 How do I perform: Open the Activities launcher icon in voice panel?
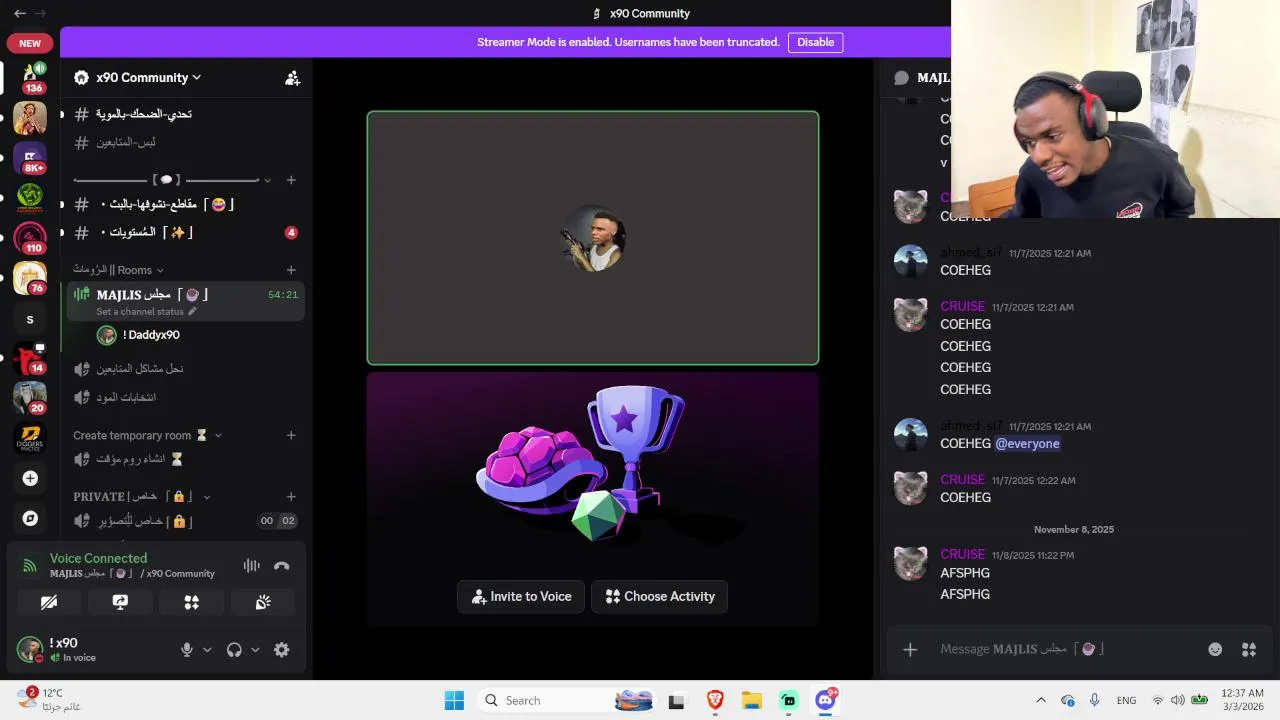coord(191,602)
